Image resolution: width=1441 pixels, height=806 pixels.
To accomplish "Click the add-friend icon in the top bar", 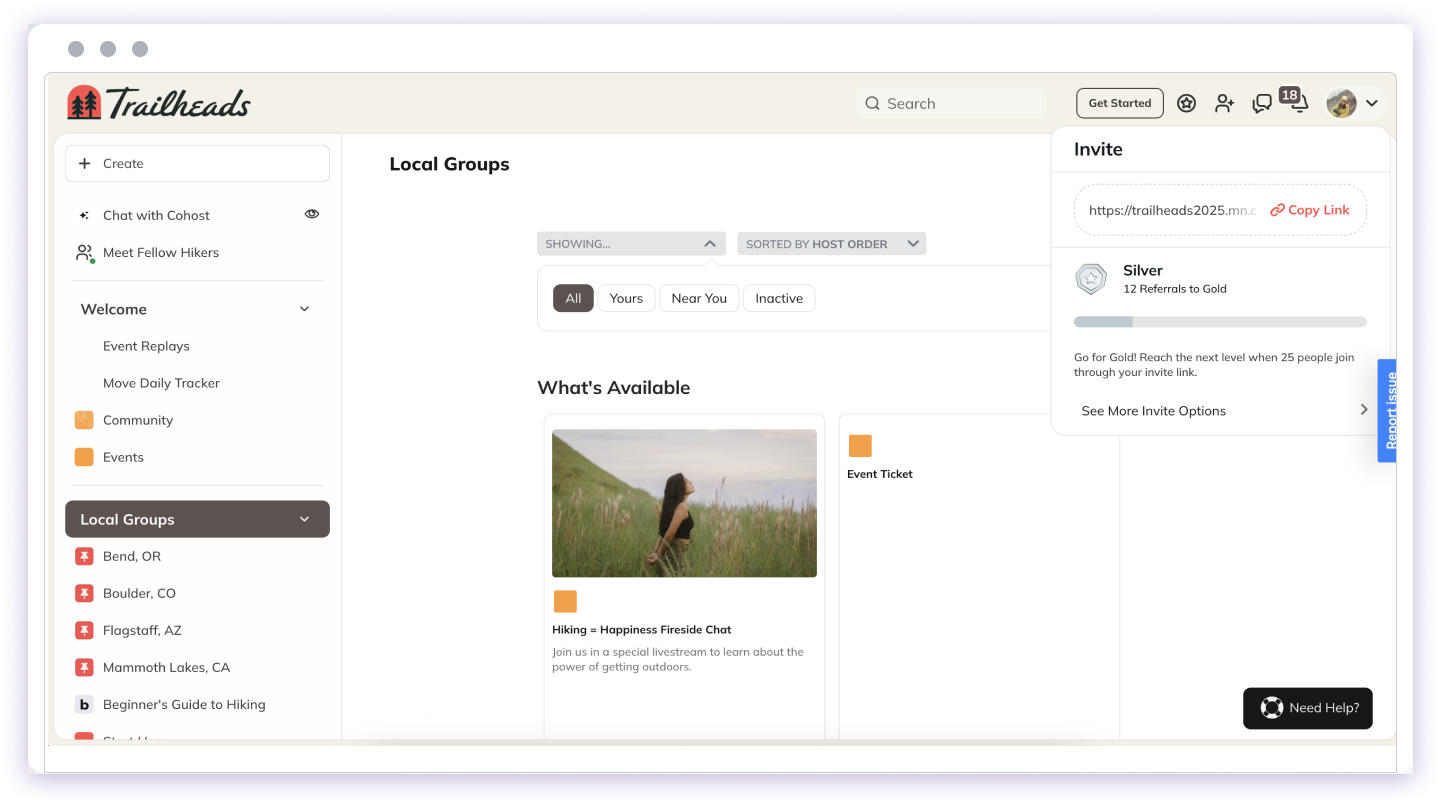I will point(1224,102).
